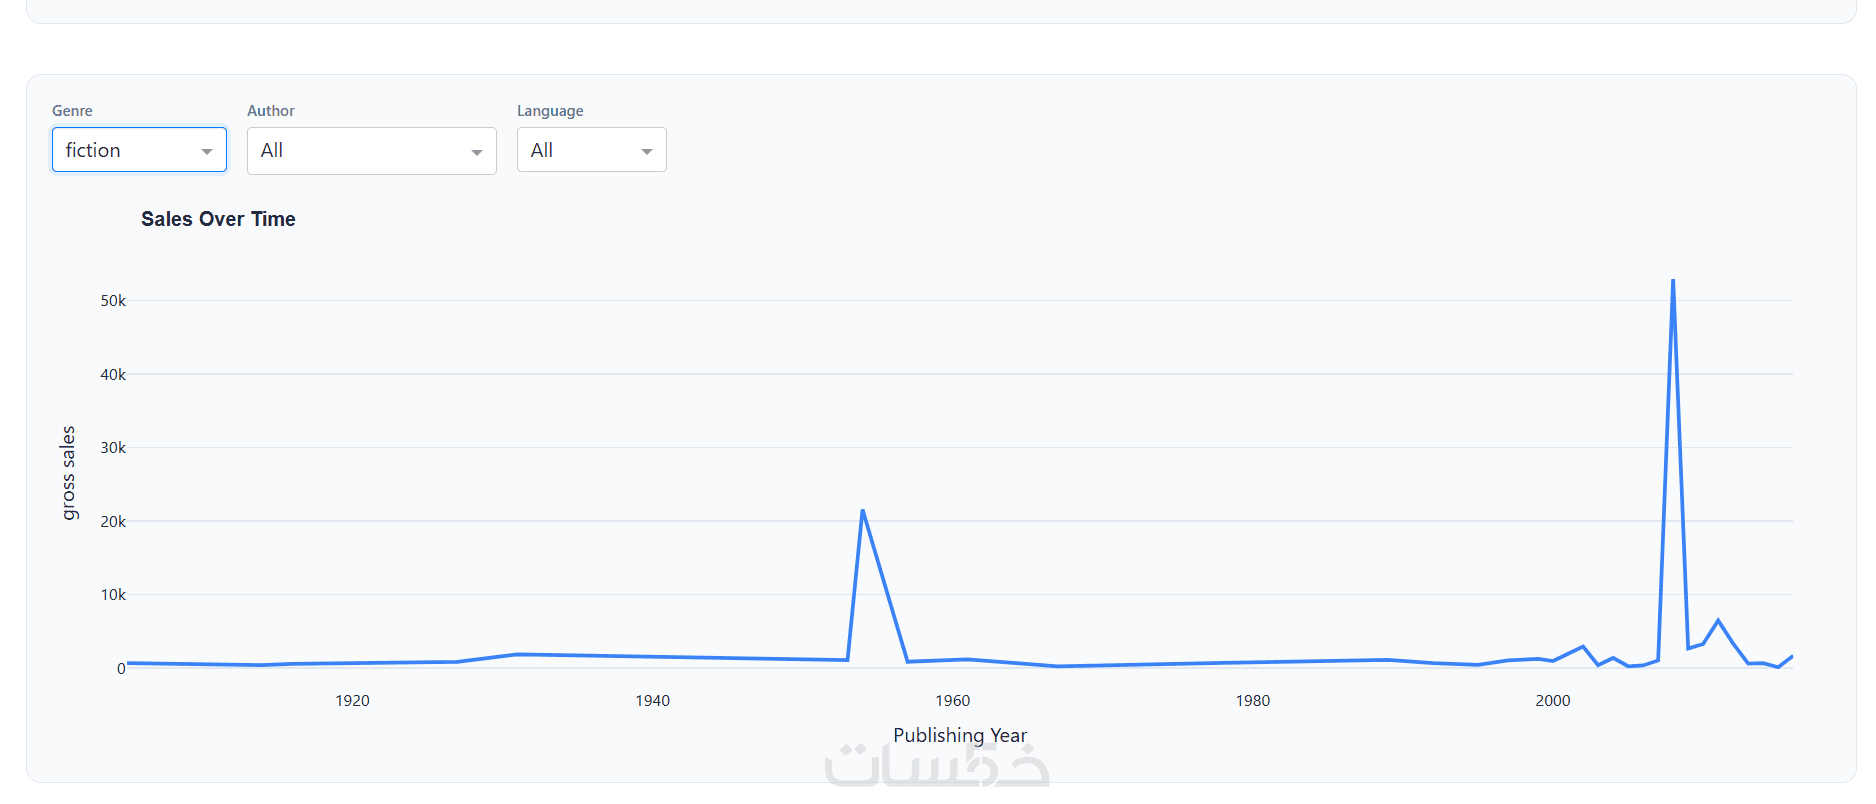The image size is (1876, 804).
Task: Click the Genre field label
Action: (72, 111)
